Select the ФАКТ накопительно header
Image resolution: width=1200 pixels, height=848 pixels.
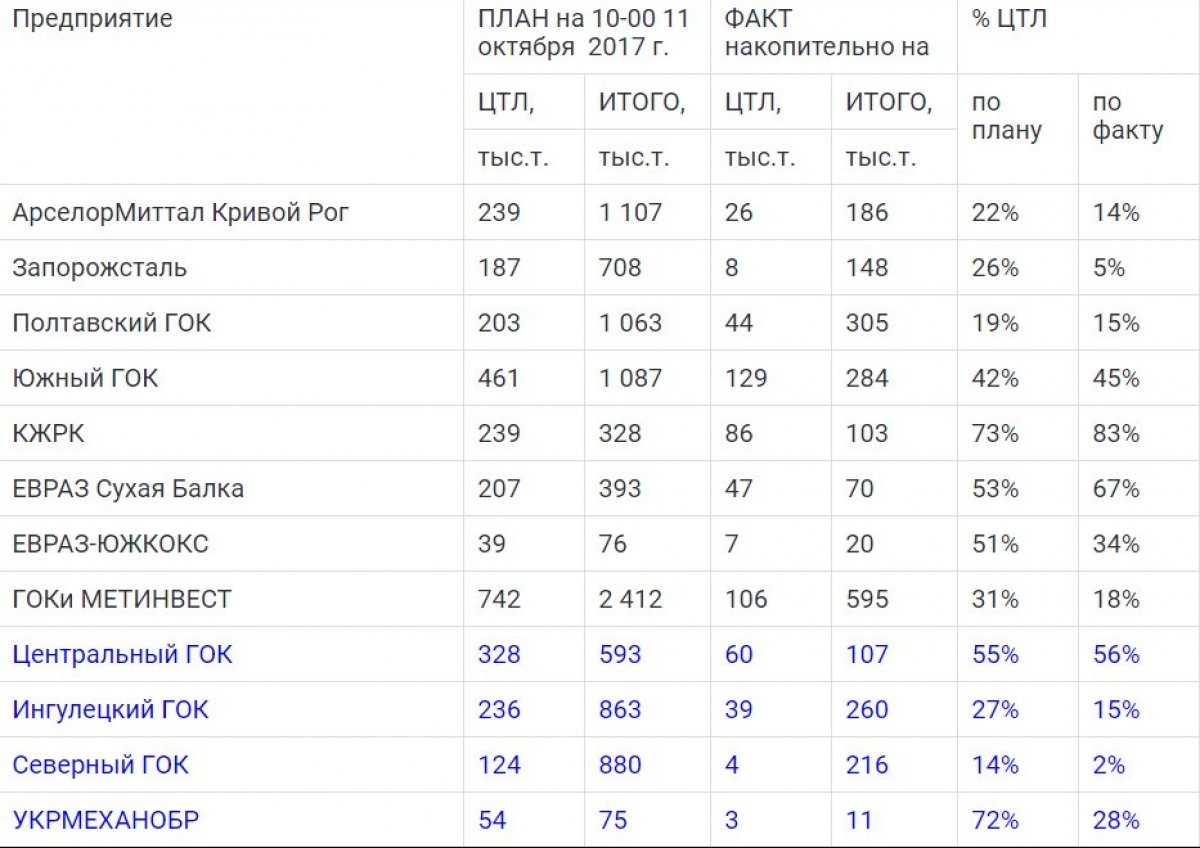coord(827,32)
